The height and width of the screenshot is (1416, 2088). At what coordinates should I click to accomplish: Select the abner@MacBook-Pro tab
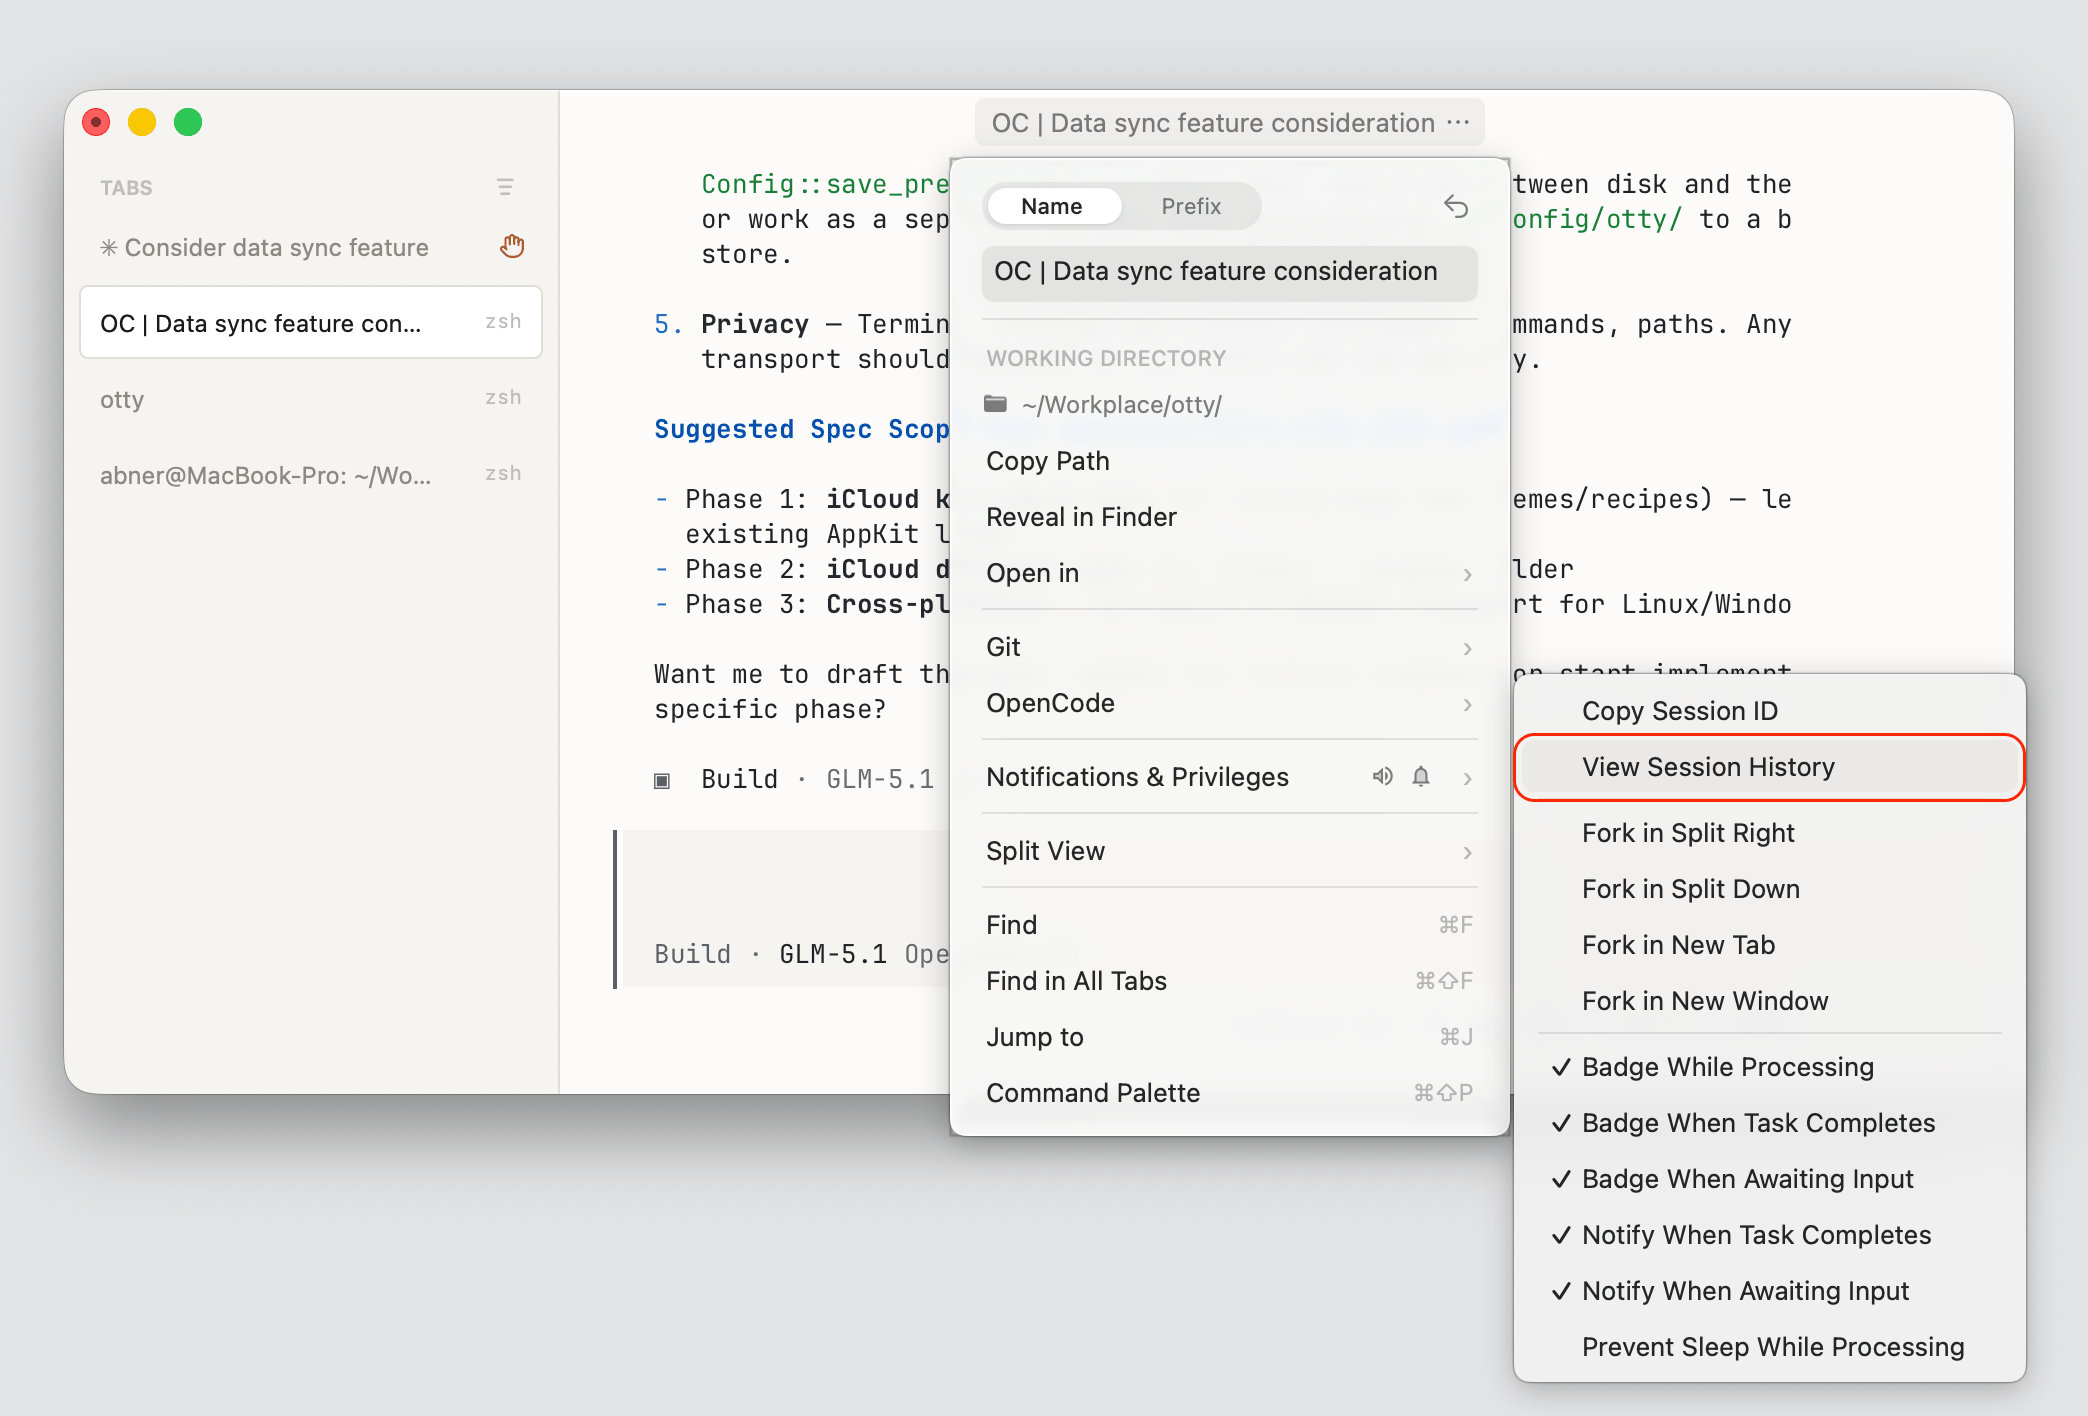311,475
